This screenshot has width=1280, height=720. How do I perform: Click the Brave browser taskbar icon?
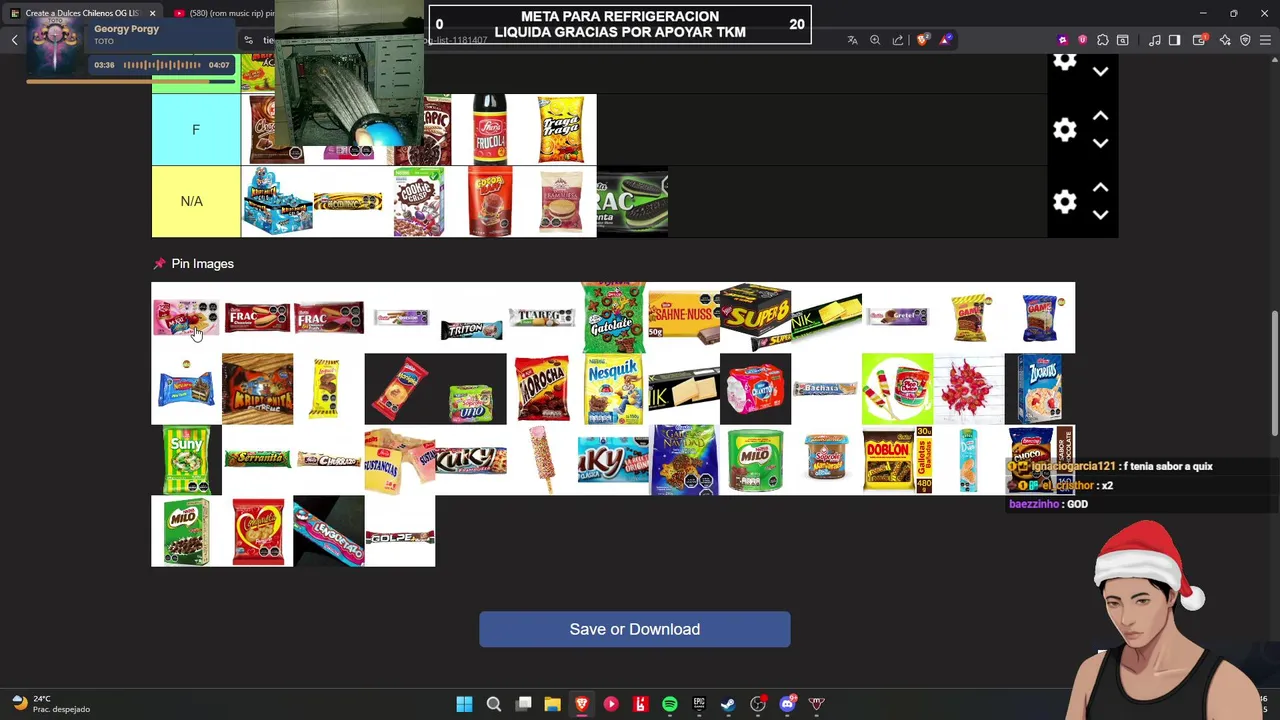(x=581, y=704)
